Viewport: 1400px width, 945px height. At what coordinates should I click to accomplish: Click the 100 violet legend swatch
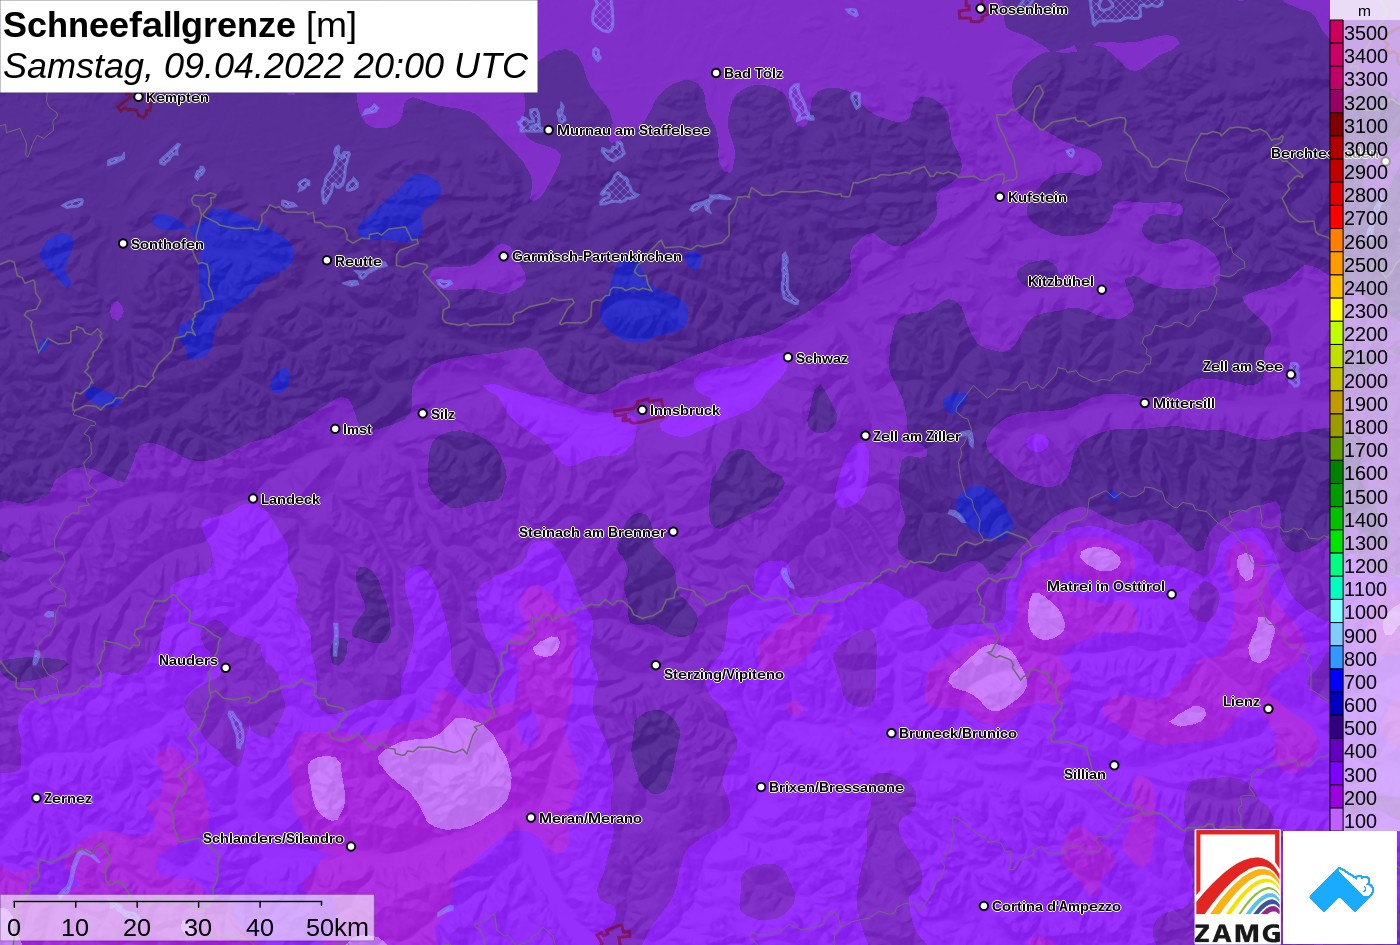click(1336, 821)
